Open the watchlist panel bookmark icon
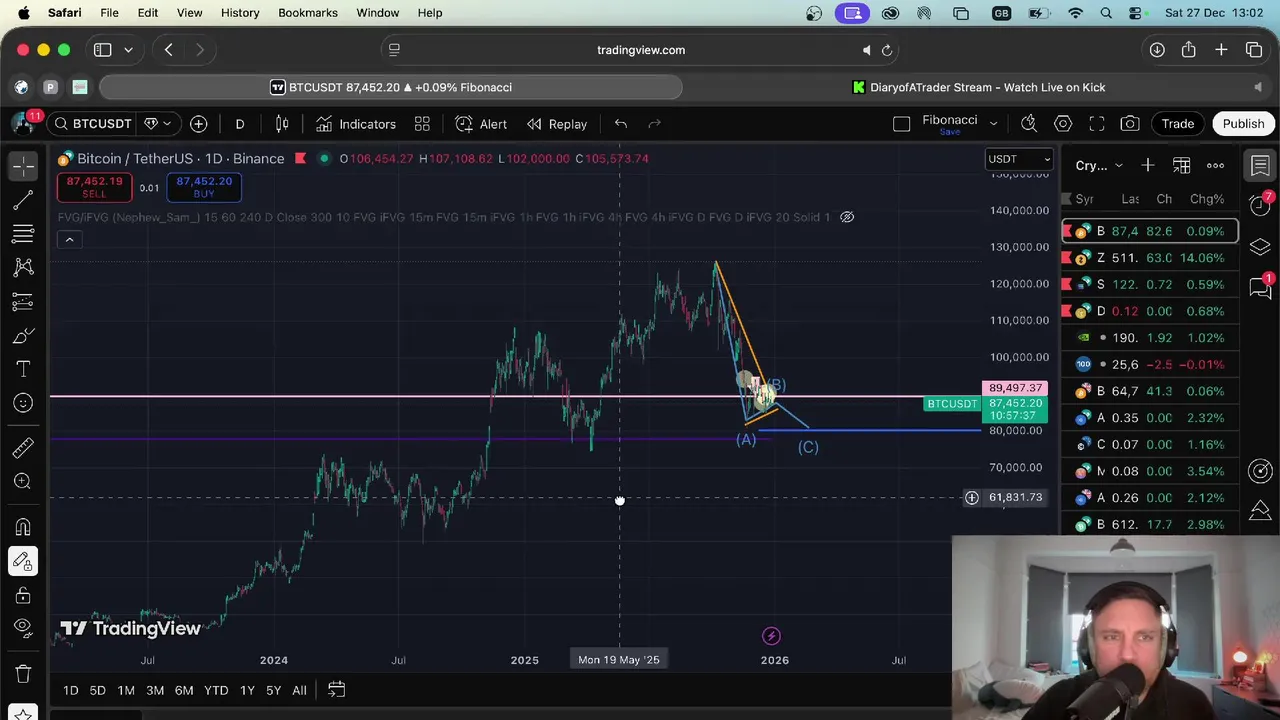Screen dimensions: 1280x720 (1260, 165)
